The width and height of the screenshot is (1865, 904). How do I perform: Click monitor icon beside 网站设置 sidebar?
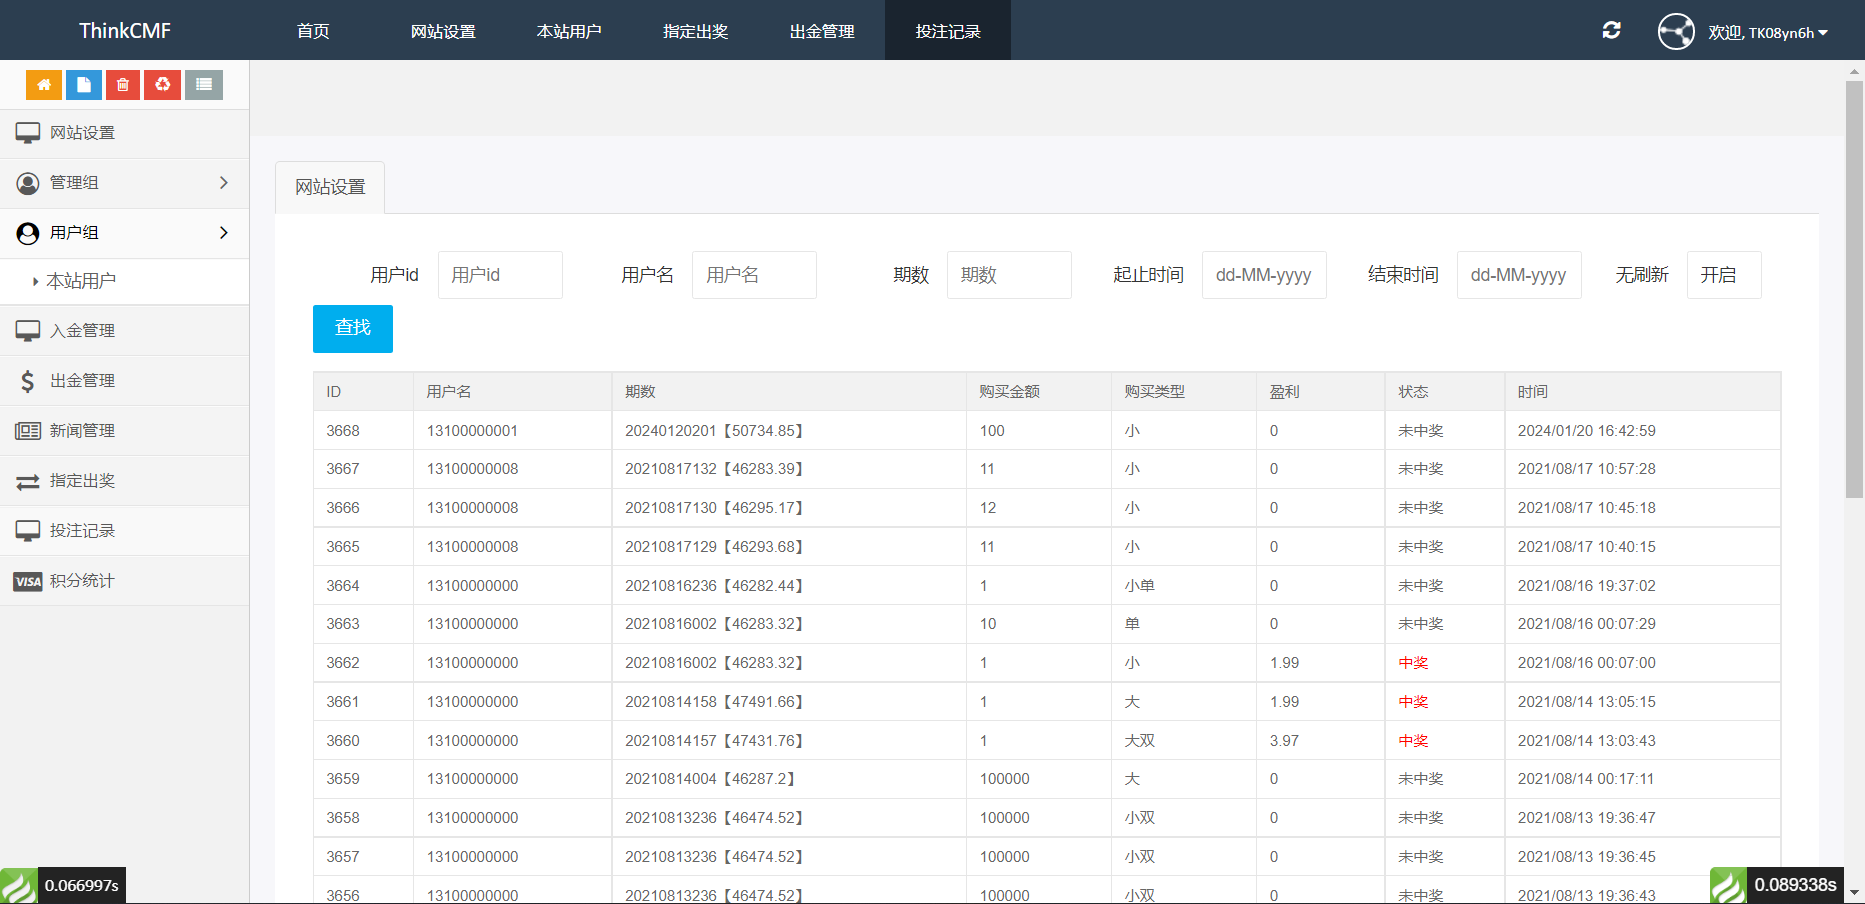[x=28, y=133]
